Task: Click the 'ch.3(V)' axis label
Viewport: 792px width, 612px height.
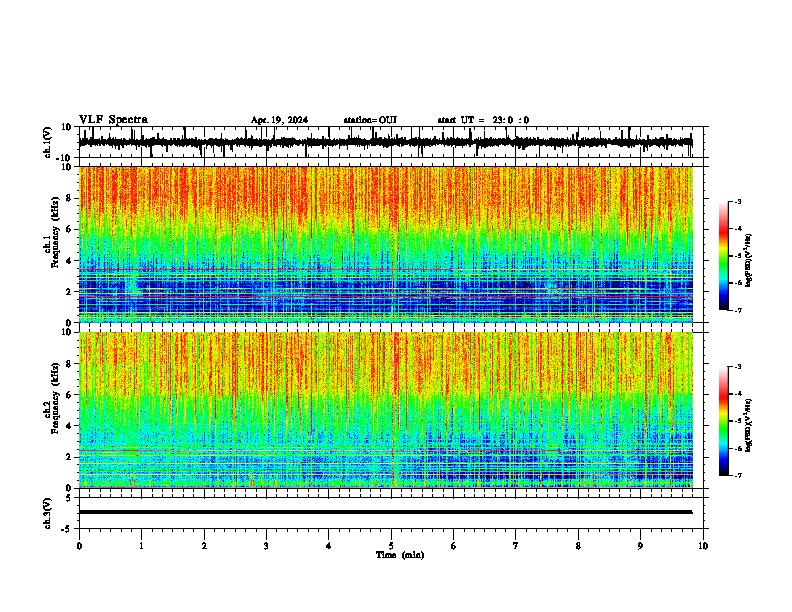Action: click(x=48, y=513)
